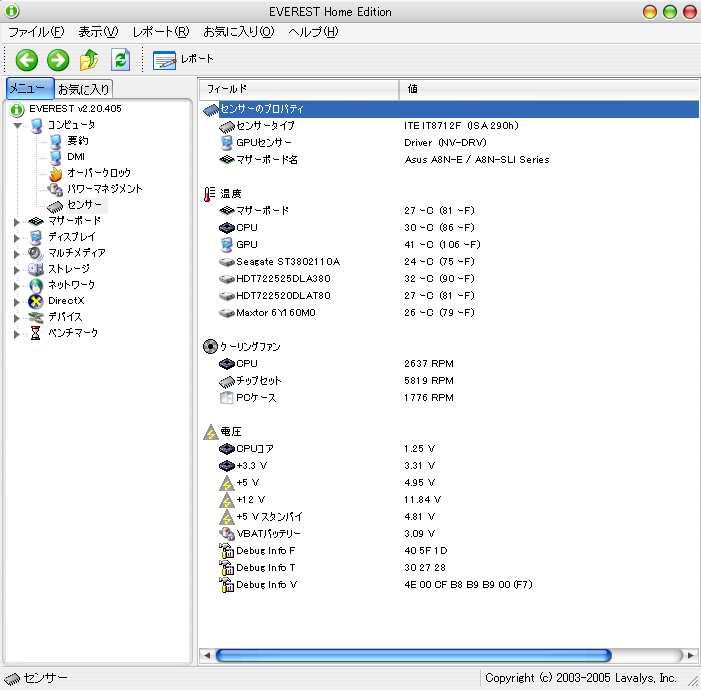Select the GPUセンサー row
Screen dimensions: 701x690
tap(450, 143)
